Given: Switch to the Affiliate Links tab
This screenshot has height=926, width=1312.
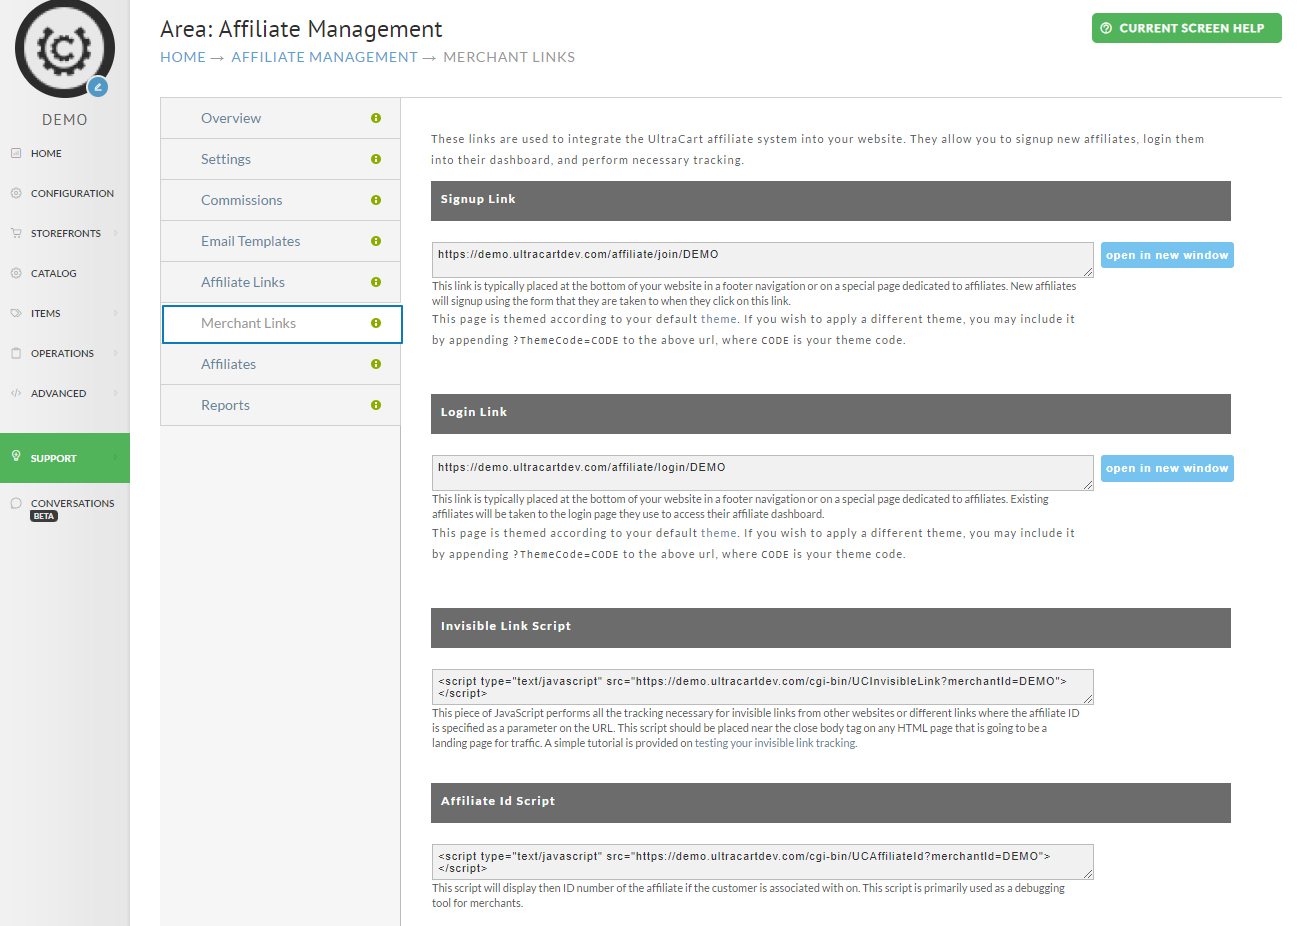Looking at the screenshot, I should click(280, 282).
